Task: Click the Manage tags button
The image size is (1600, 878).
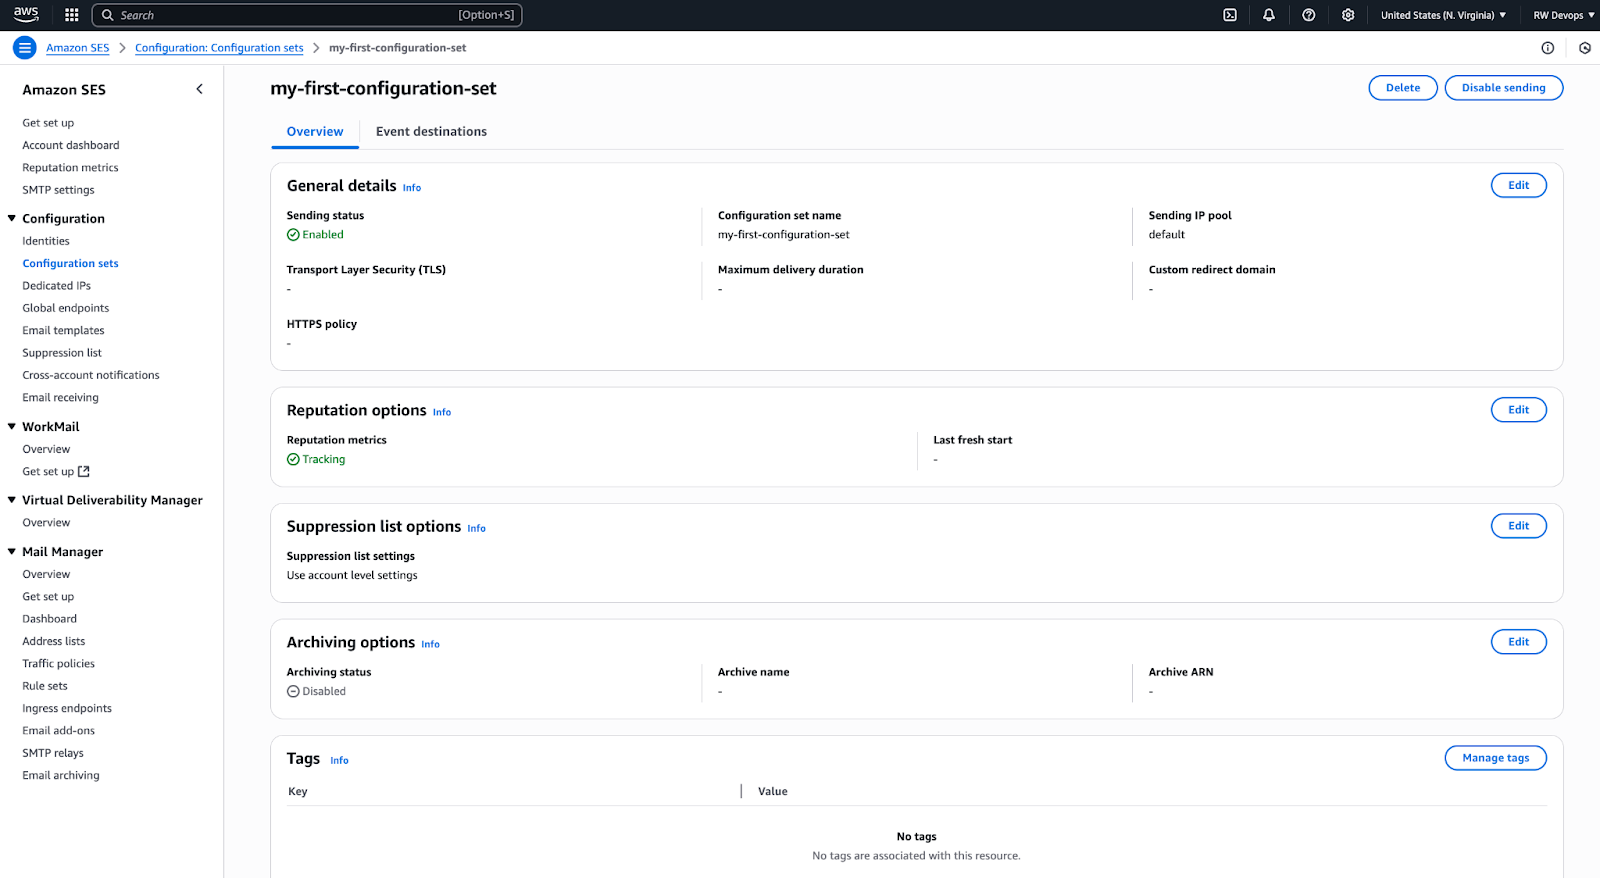Action: tap(1495, 758)
